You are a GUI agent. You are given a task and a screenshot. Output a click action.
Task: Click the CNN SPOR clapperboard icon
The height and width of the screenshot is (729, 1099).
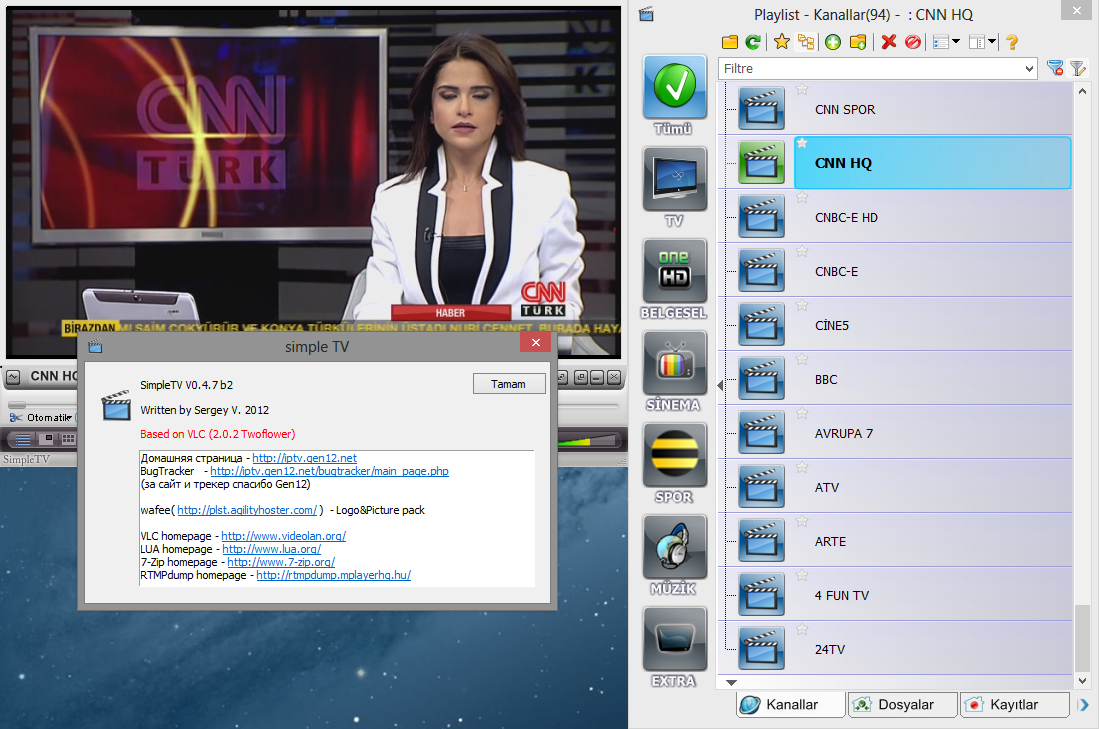761,108
